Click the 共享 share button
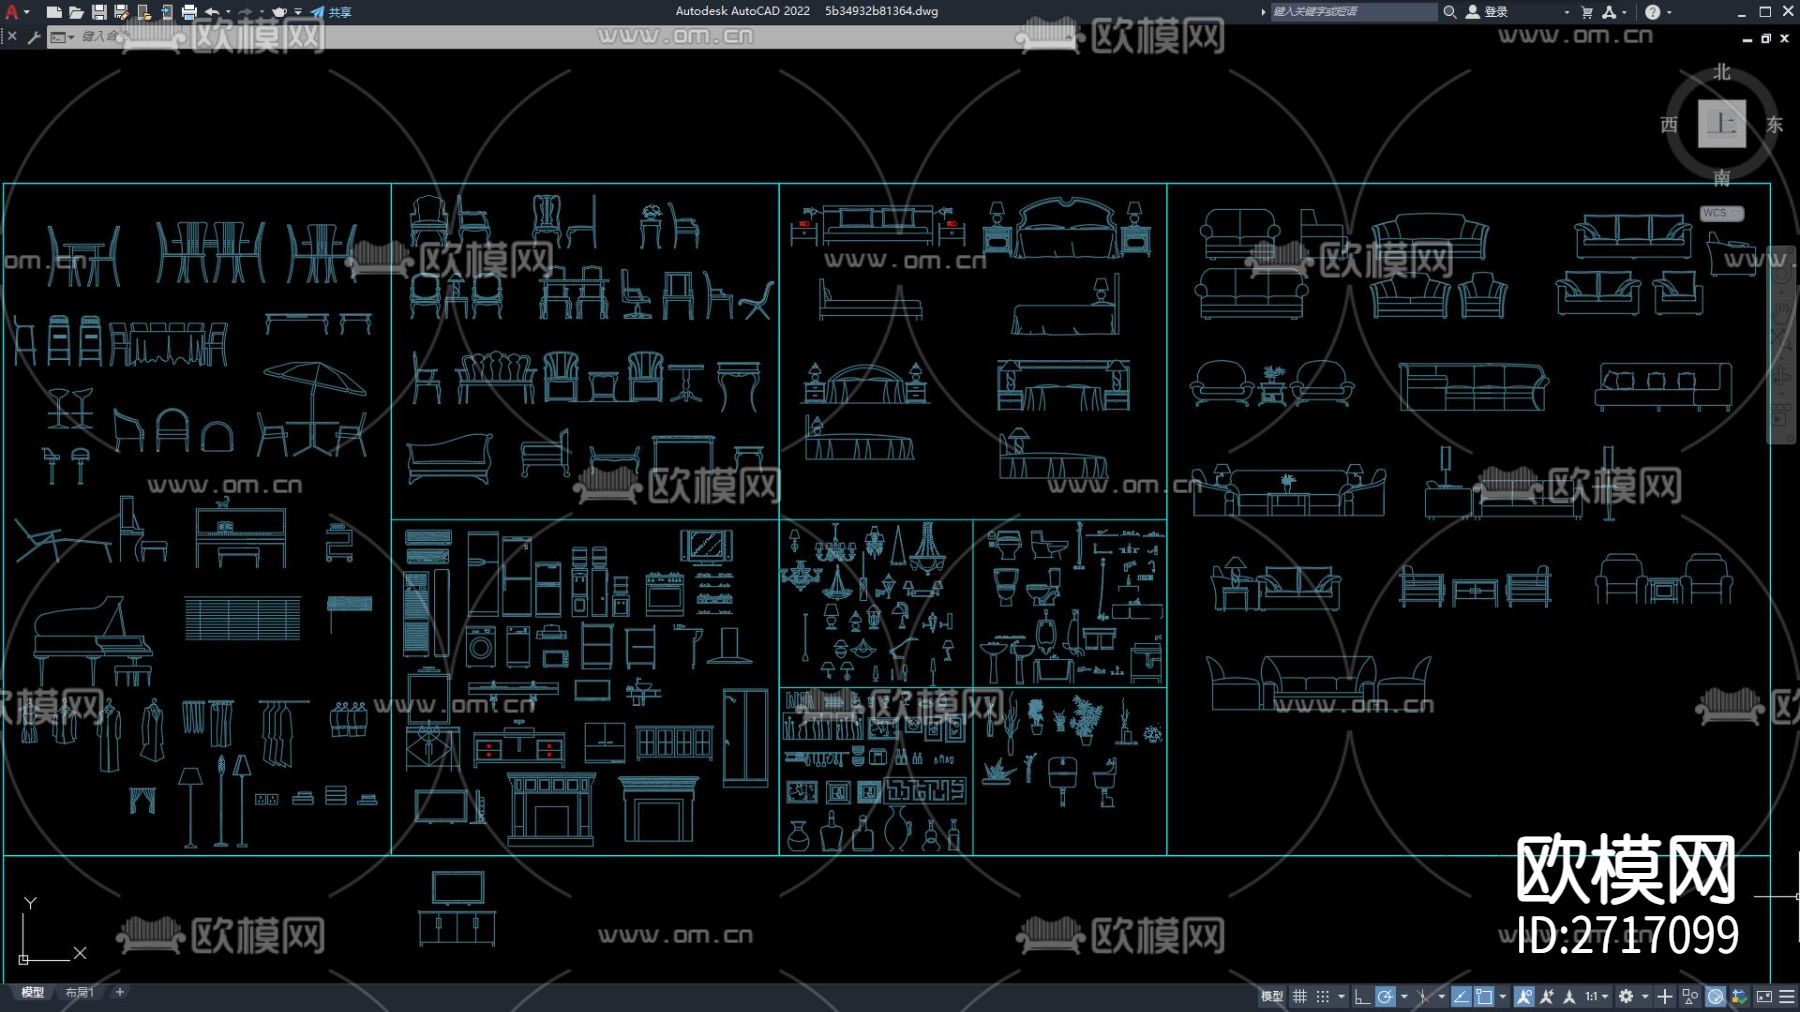This screenshot has width=1800, height=1012. pos(331,12)
